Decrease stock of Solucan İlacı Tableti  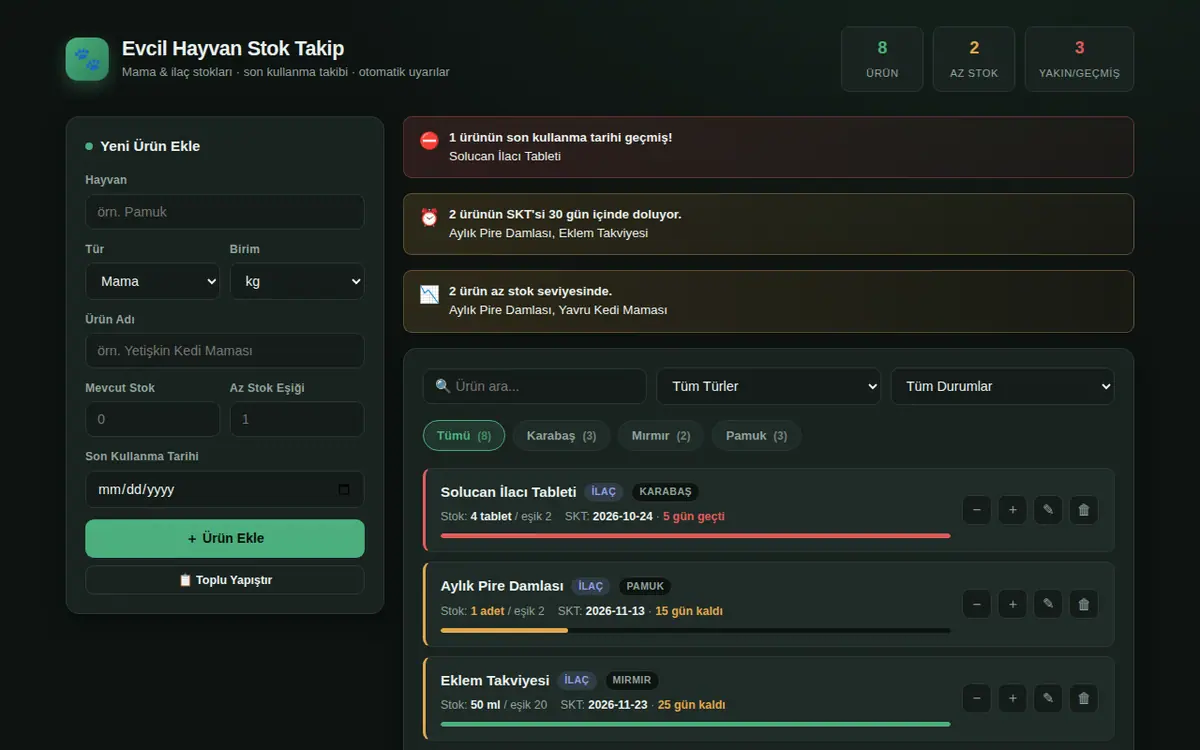(976, 510)
